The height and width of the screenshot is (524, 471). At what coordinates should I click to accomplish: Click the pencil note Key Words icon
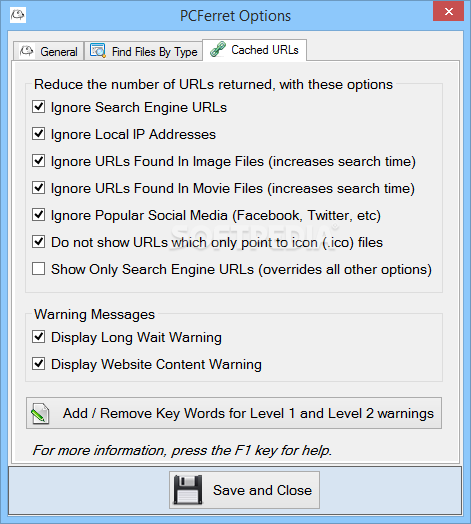coord(40,413)
